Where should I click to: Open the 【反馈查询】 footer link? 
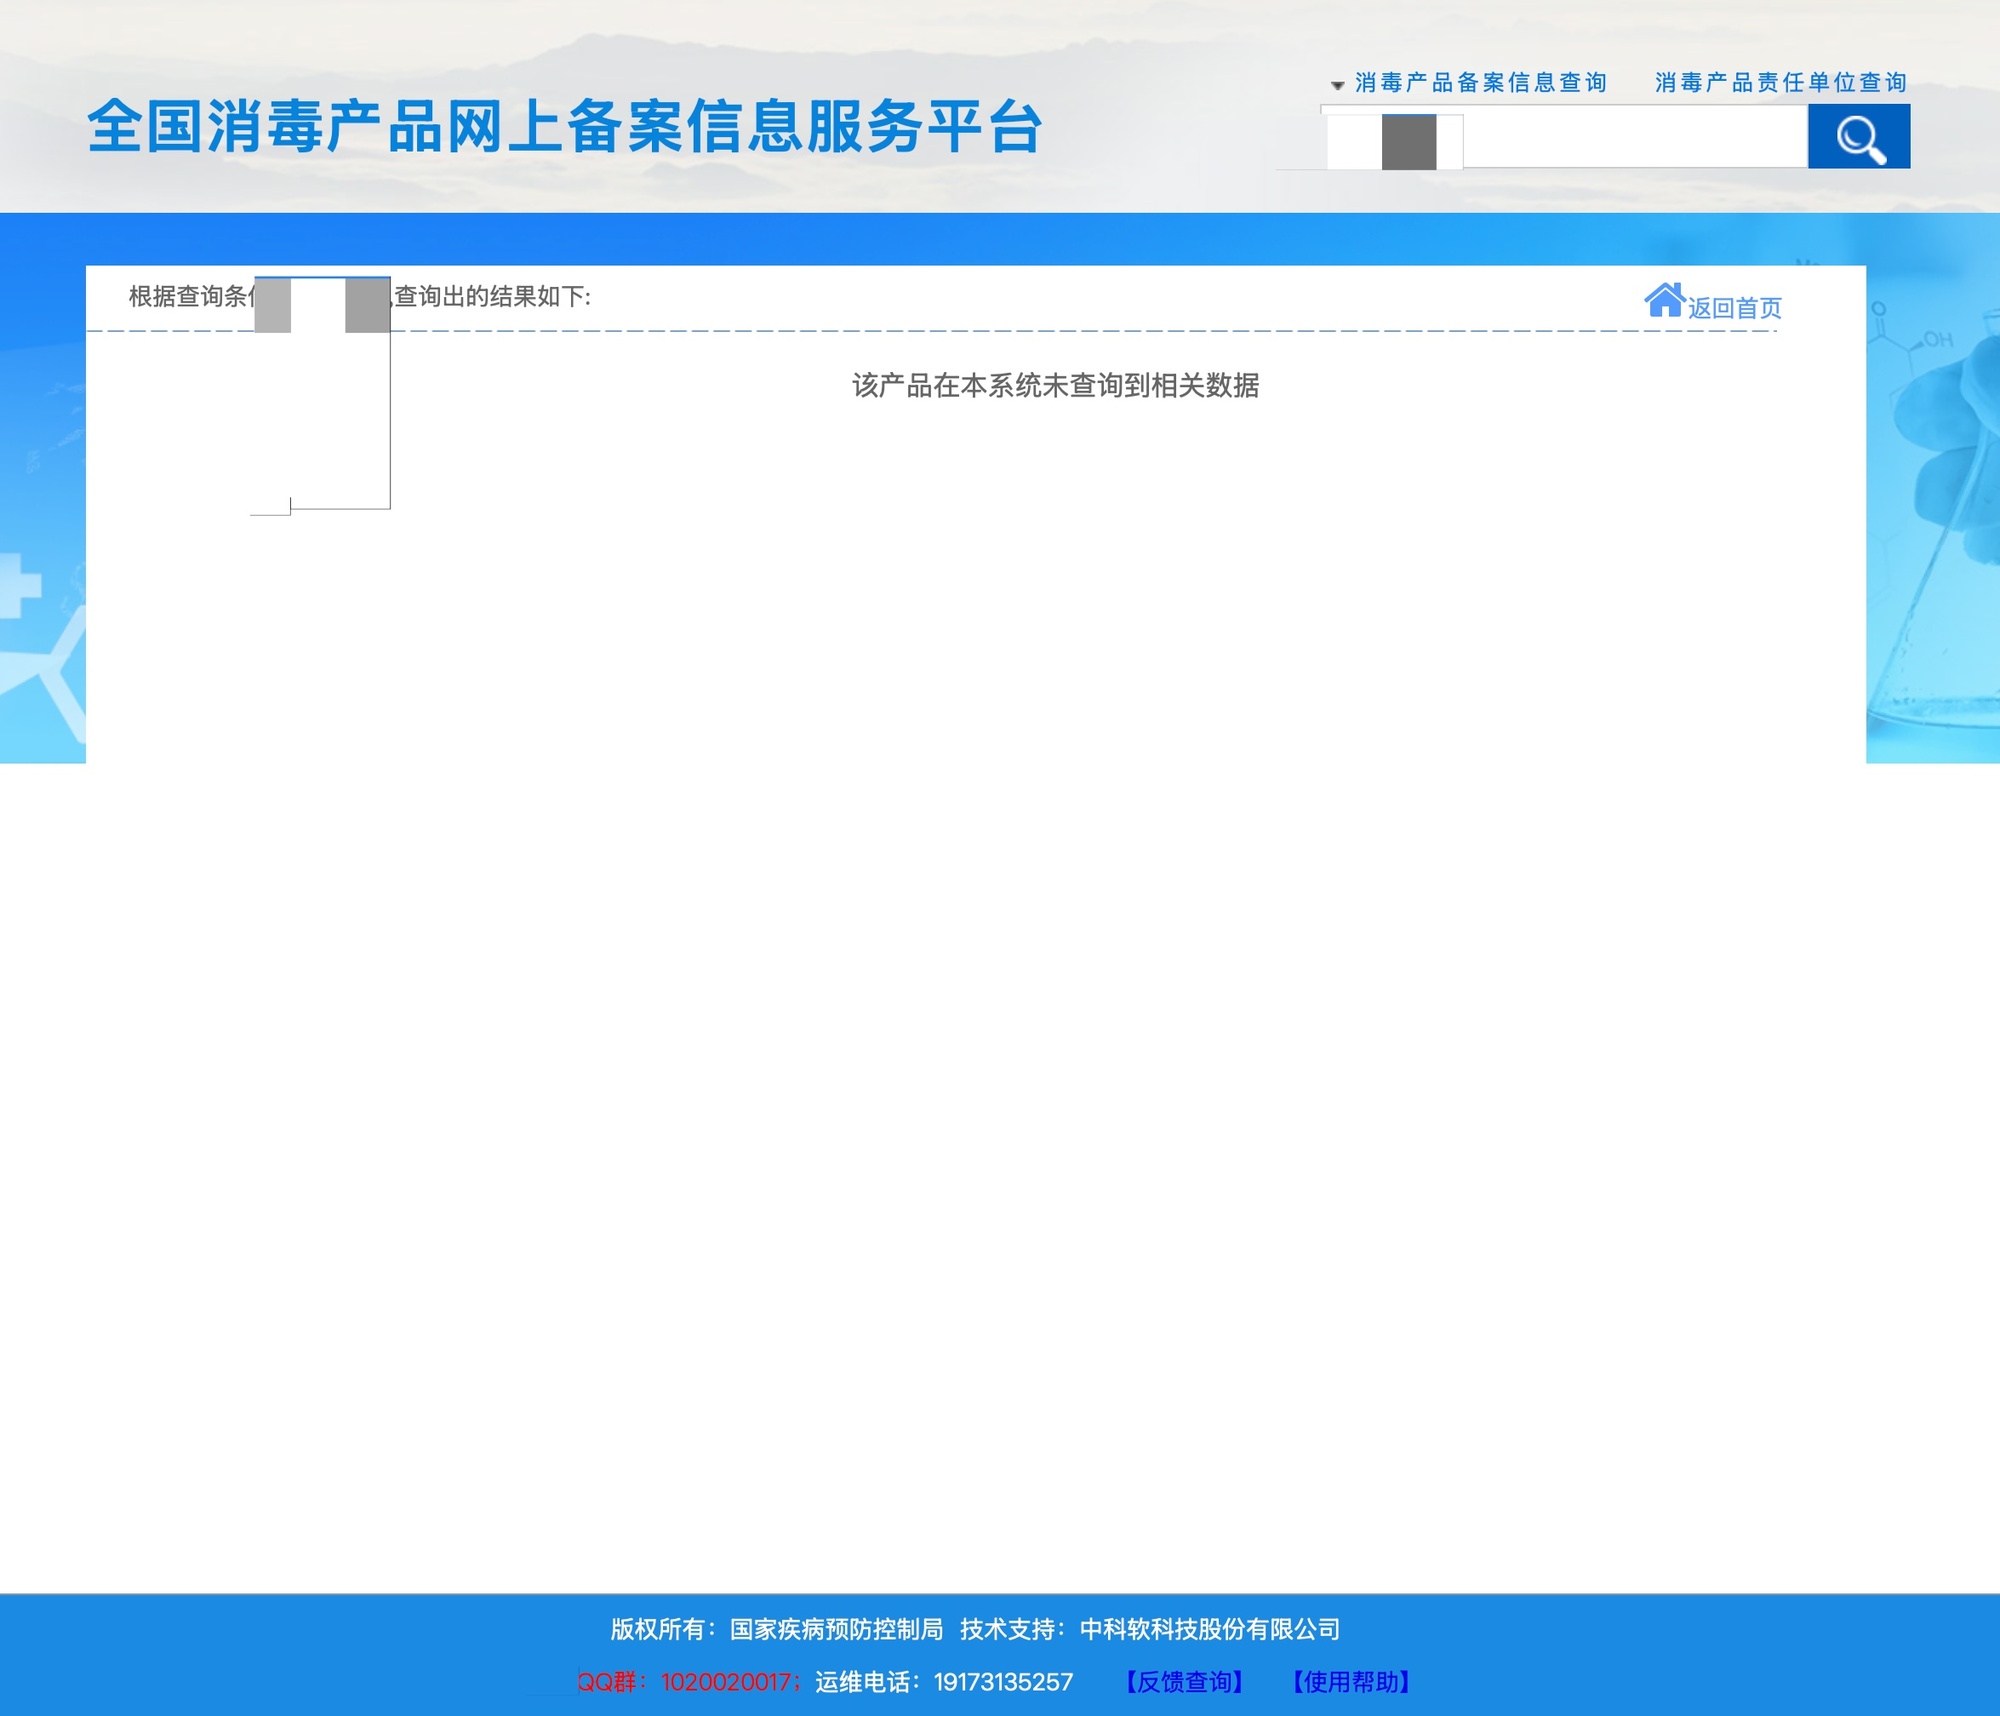[x=1184, y=1682]
